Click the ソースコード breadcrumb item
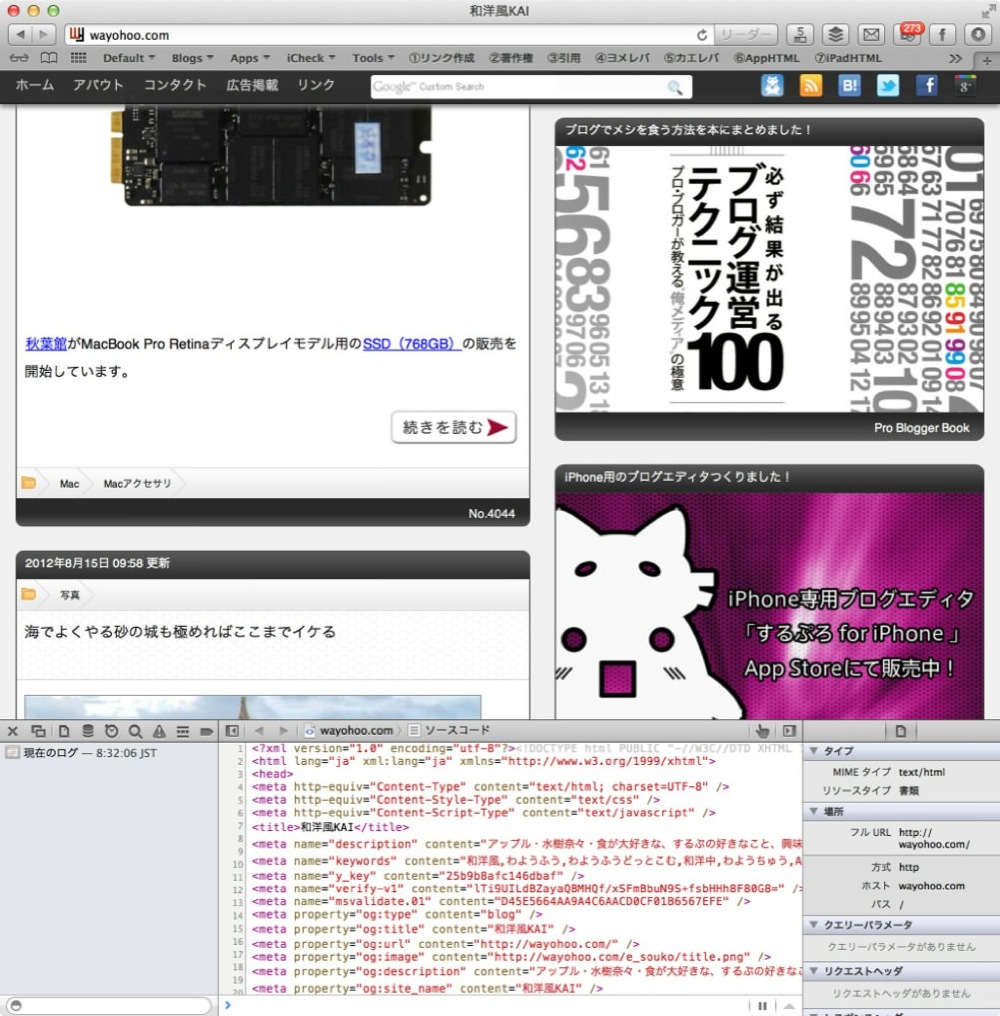 point(450,730)
